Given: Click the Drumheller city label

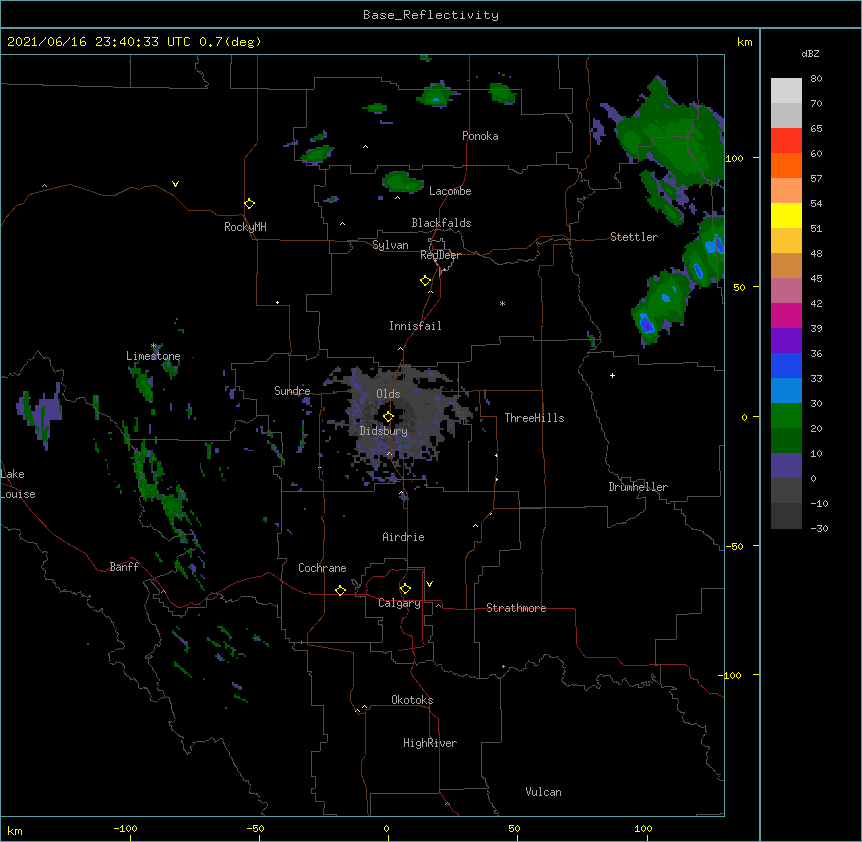Looking at the screenshot, I should point(638,487).
